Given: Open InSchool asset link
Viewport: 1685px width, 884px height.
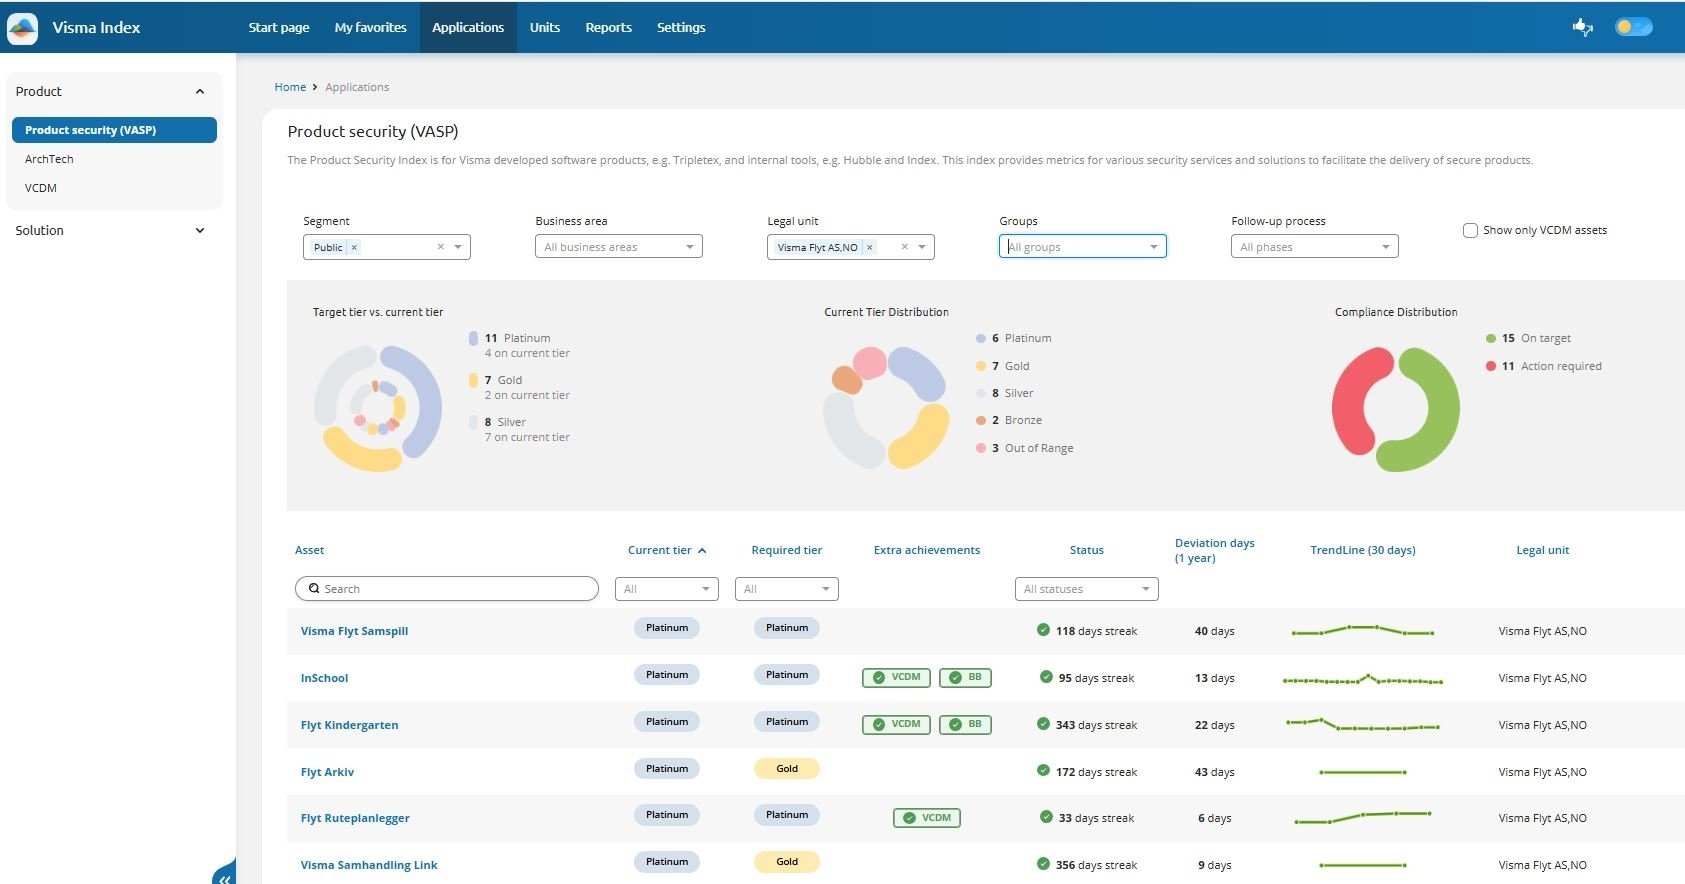Looking at the screenshot, I should pyautogui.click(x=324, y=678).
